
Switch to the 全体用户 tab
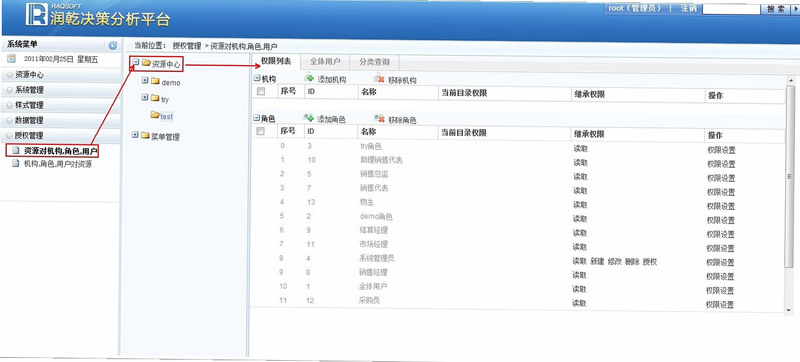coord(325,62)
